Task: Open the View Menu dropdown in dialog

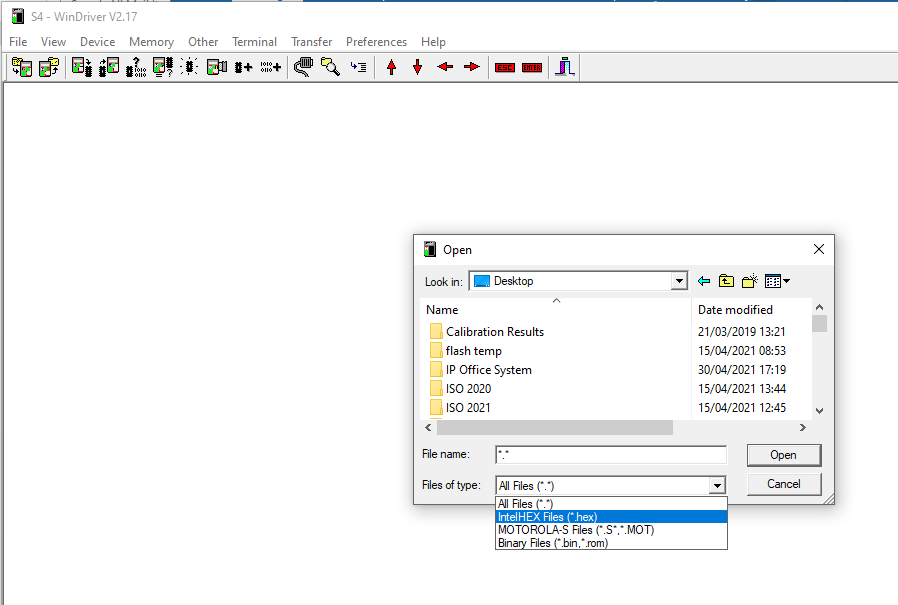Action: [778, 281]
